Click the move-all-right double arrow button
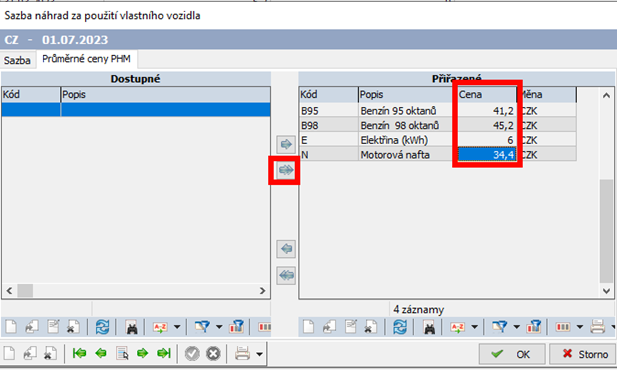 pos(286,170)
